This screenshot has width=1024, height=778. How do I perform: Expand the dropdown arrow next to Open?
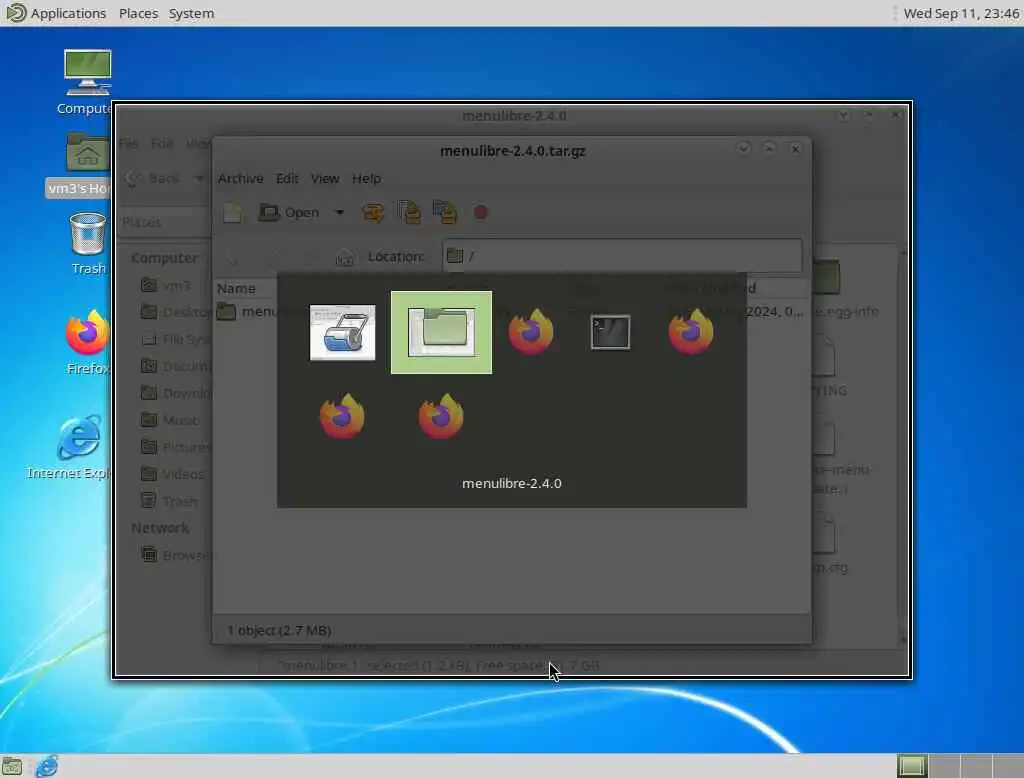pyautogui.click(x=340, y=212)
